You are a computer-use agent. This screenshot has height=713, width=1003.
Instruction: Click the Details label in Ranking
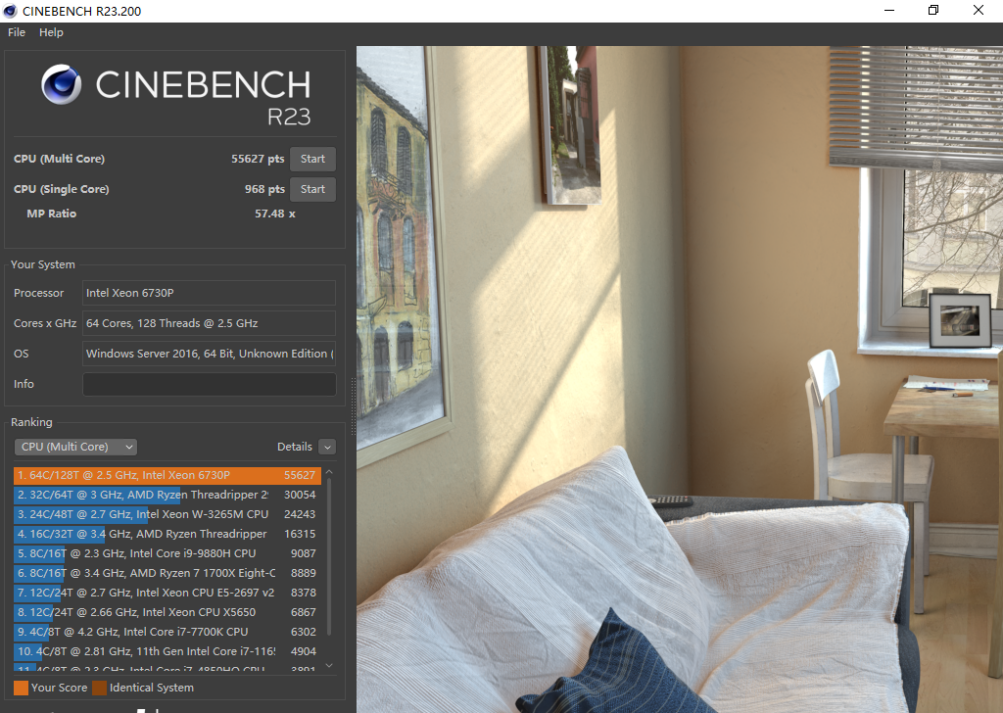point(294,446)
